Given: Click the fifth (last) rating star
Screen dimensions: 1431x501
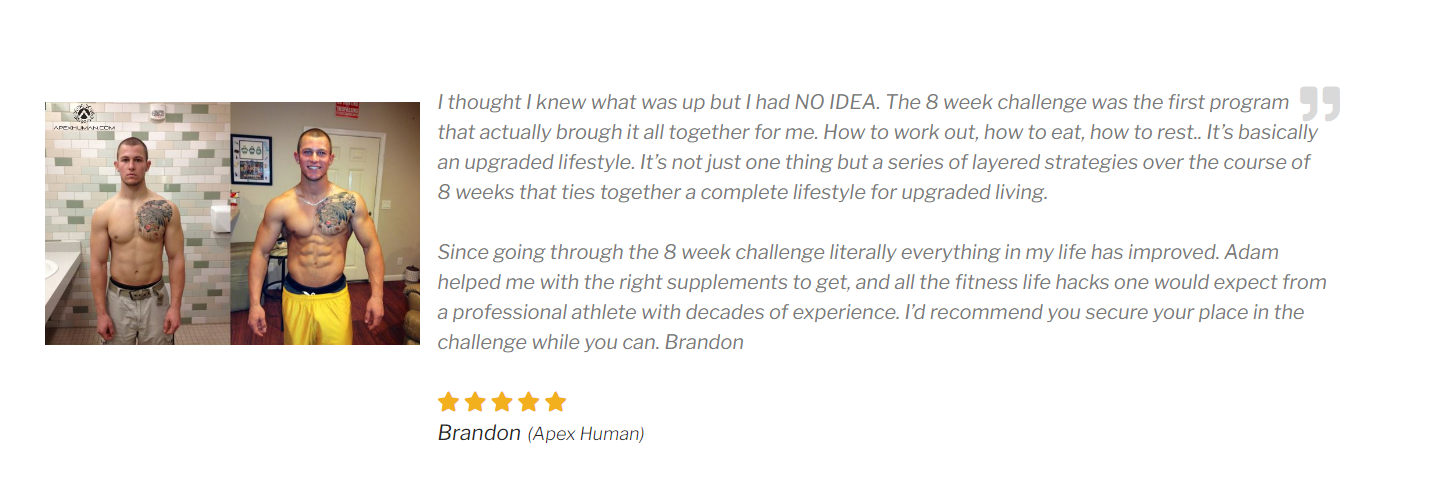Looking at the screenshot, I should (555, 402).
